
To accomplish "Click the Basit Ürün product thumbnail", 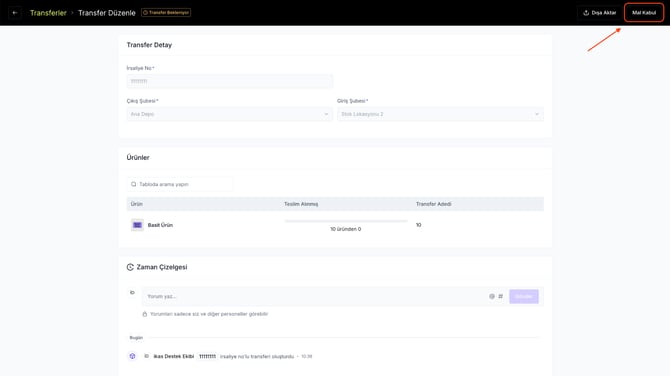I will [x=137, y=225].
